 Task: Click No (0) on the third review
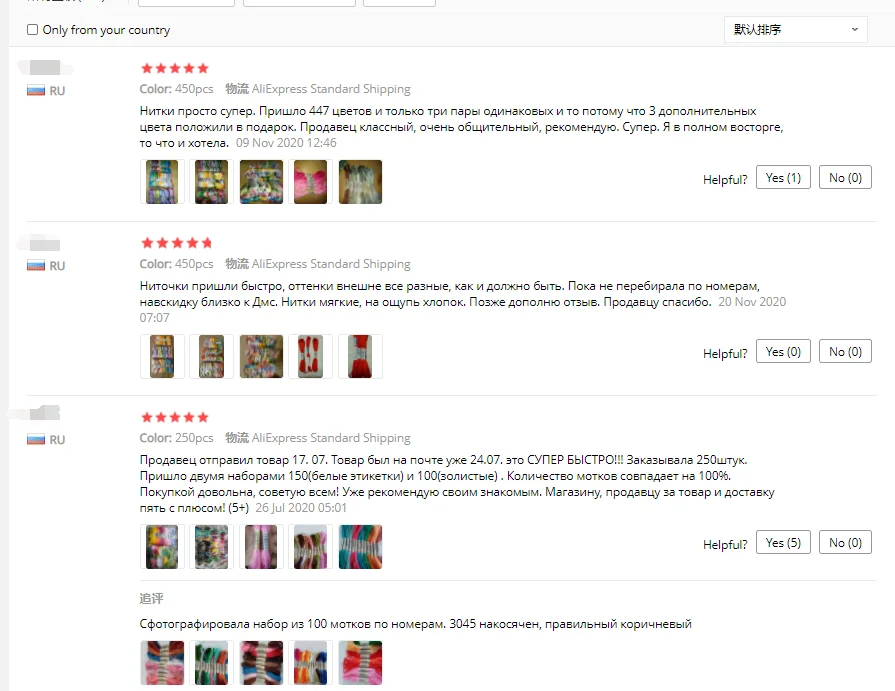click(845, 542)
